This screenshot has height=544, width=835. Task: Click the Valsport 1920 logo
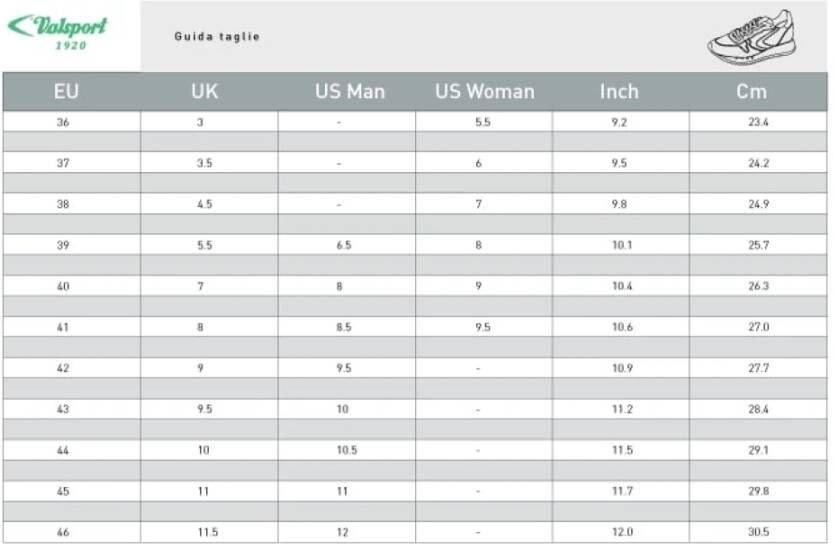point(58,32)
